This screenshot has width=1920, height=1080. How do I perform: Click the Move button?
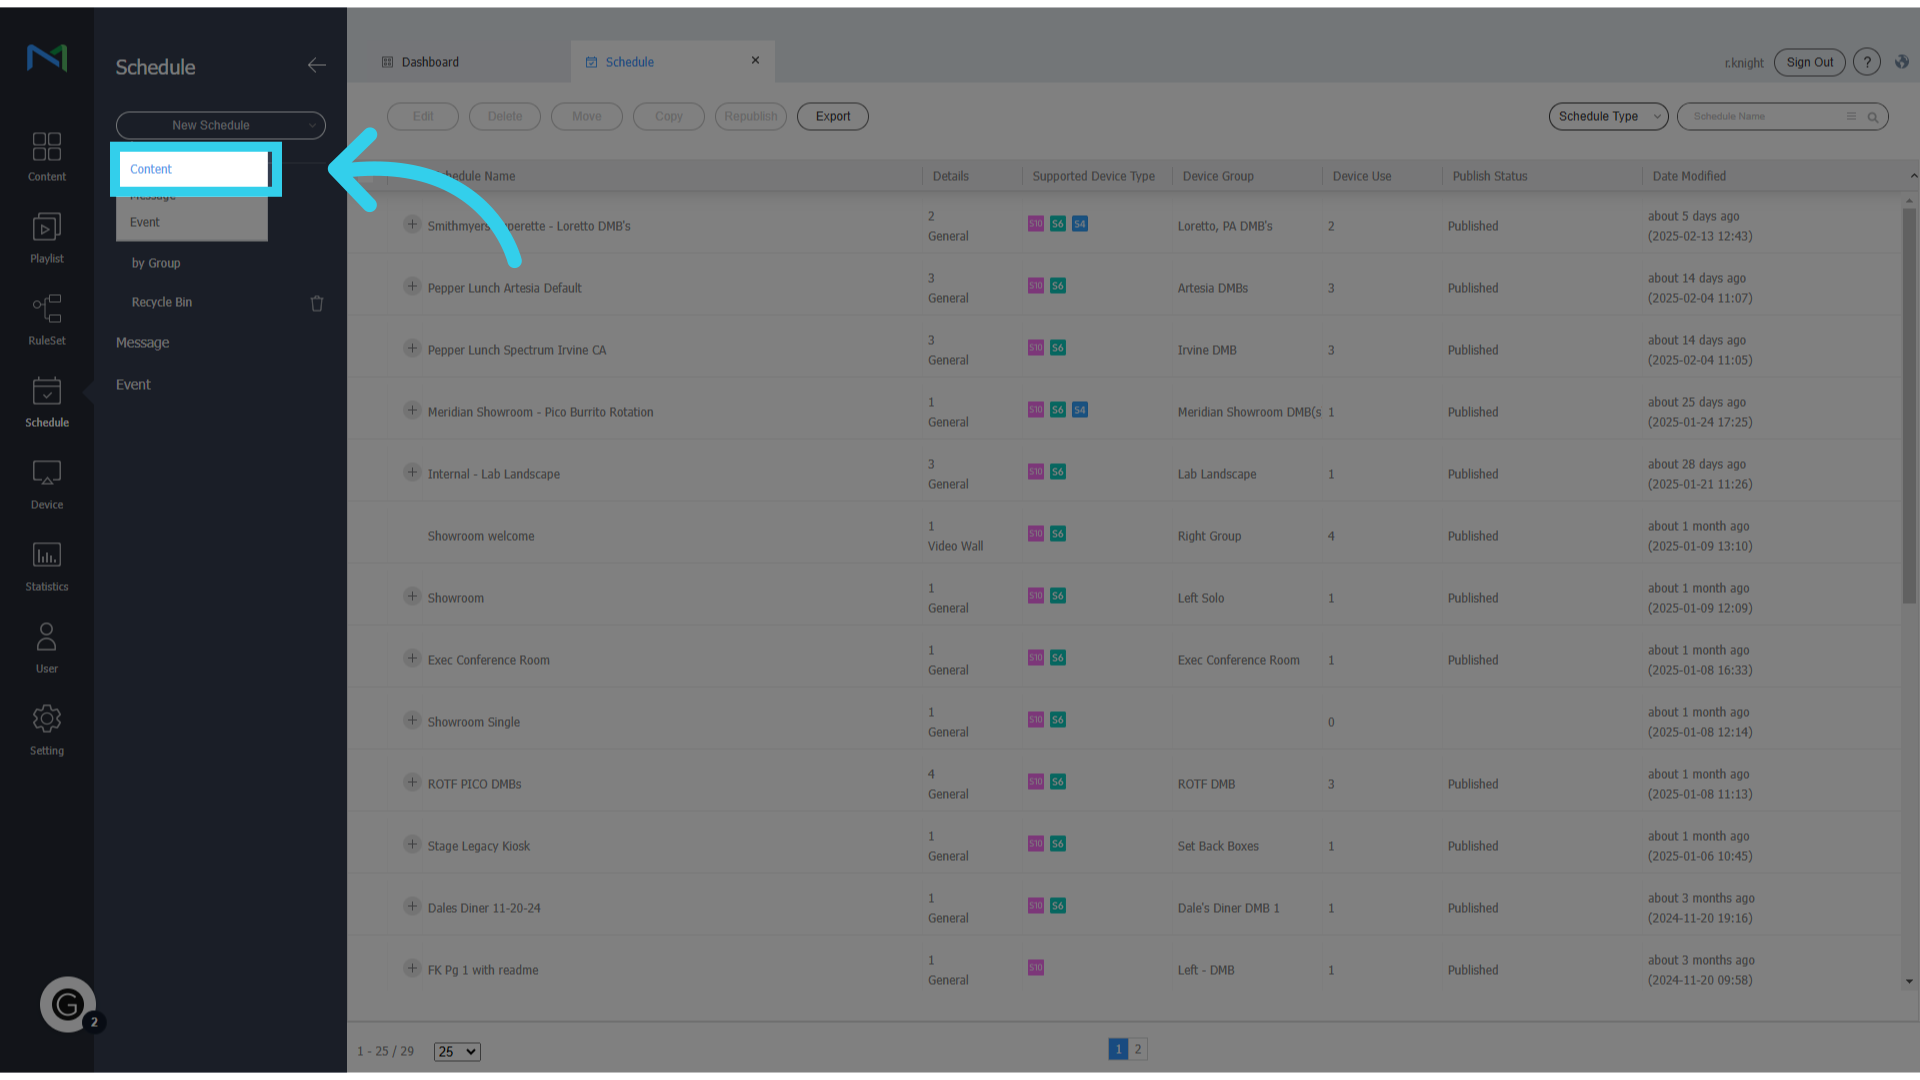587,117
